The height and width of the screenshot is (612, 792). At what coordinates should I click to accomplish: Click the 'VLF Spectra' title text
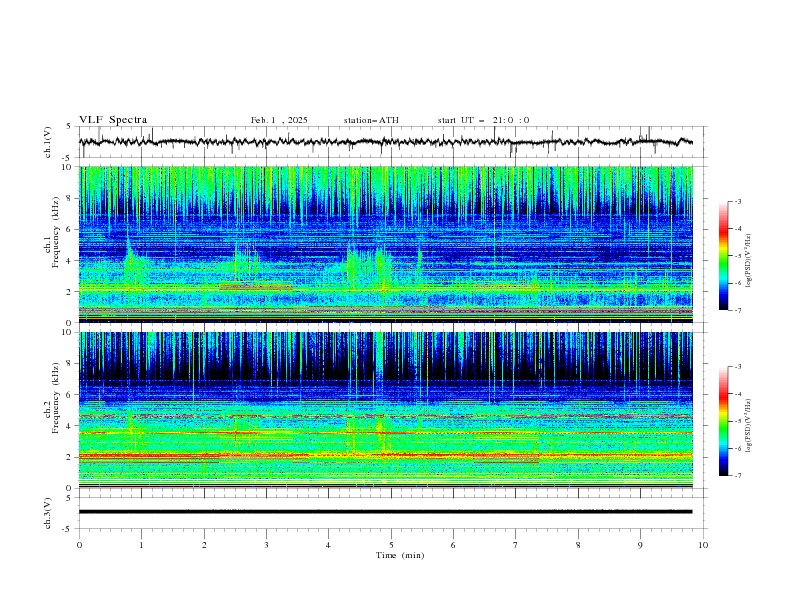pyautogui.click(x=113, y=120)
